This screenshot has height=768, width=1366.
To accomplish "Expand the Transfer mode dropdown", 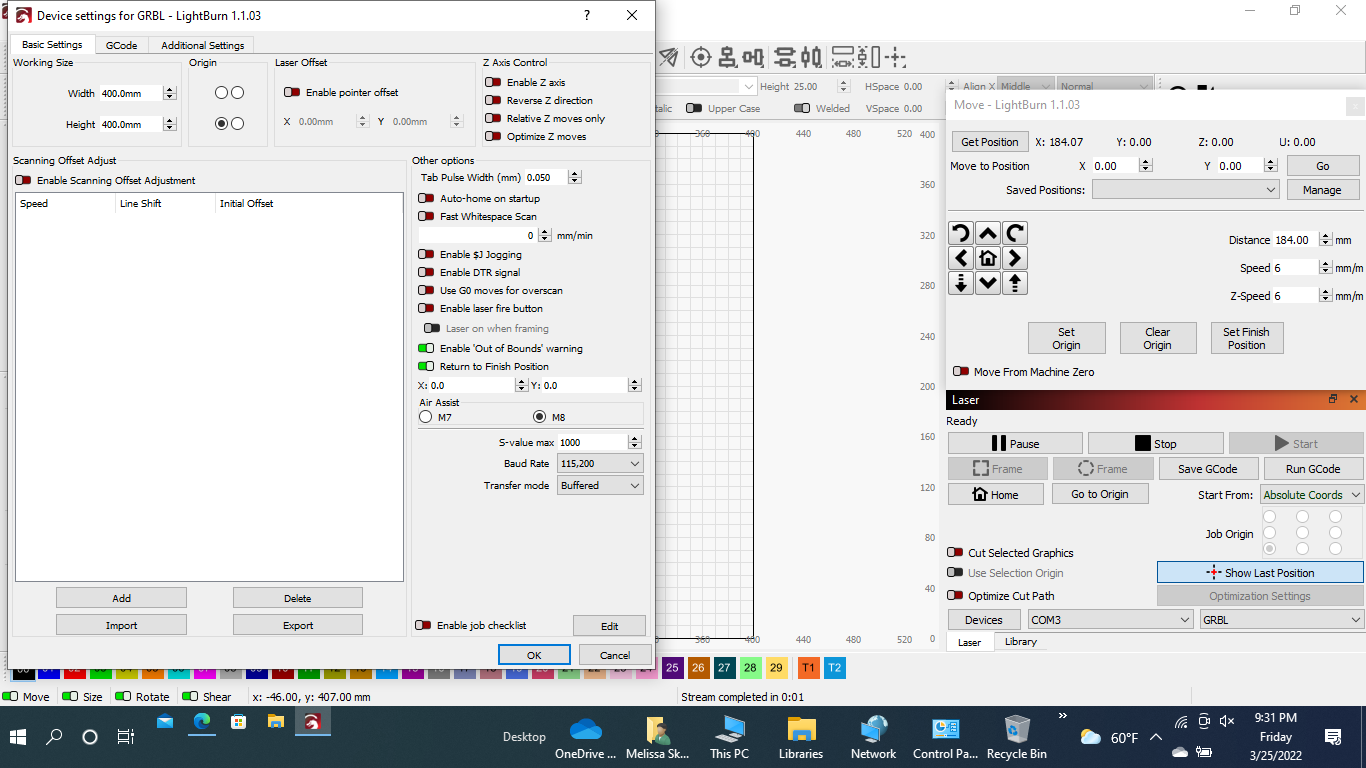I will click(600, 486).
